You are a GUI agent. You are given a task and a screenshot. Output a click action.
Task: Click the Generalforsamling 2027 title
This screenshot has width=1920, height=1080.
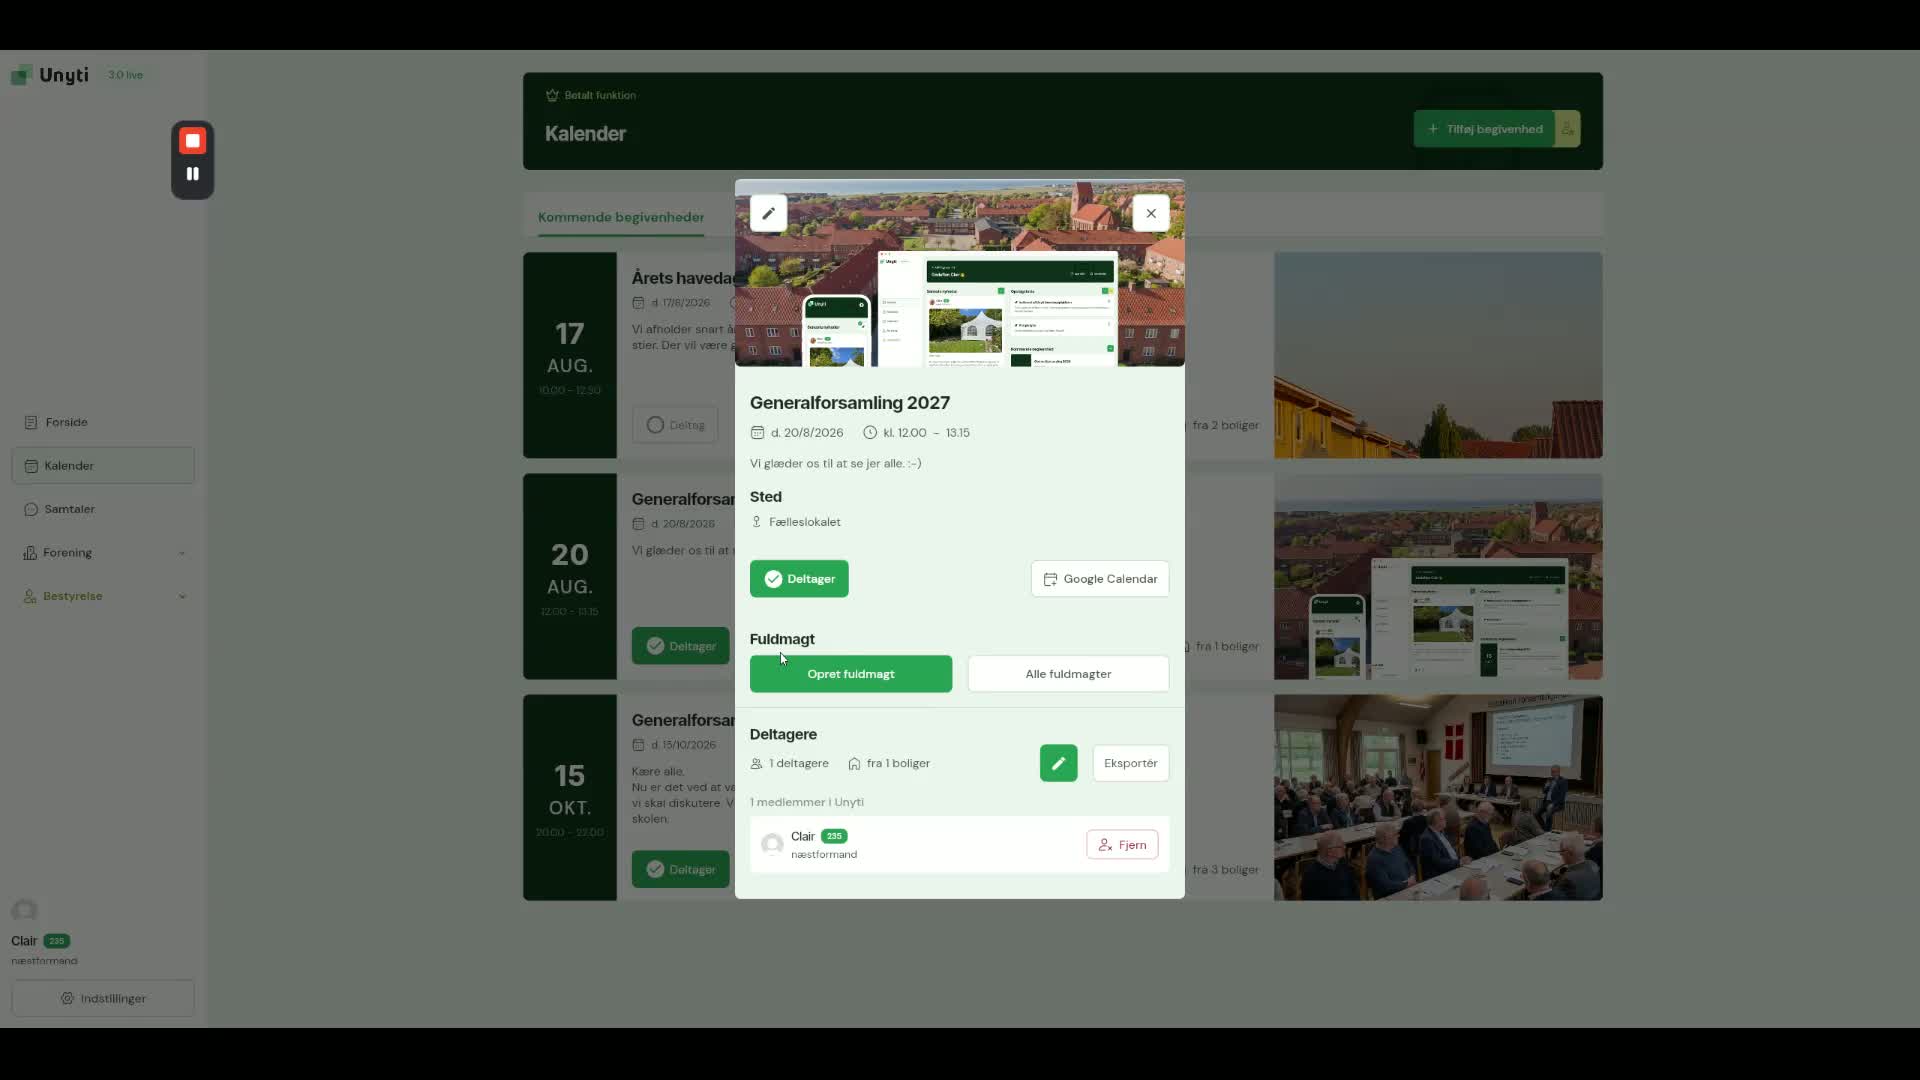[x=850, y=403]
